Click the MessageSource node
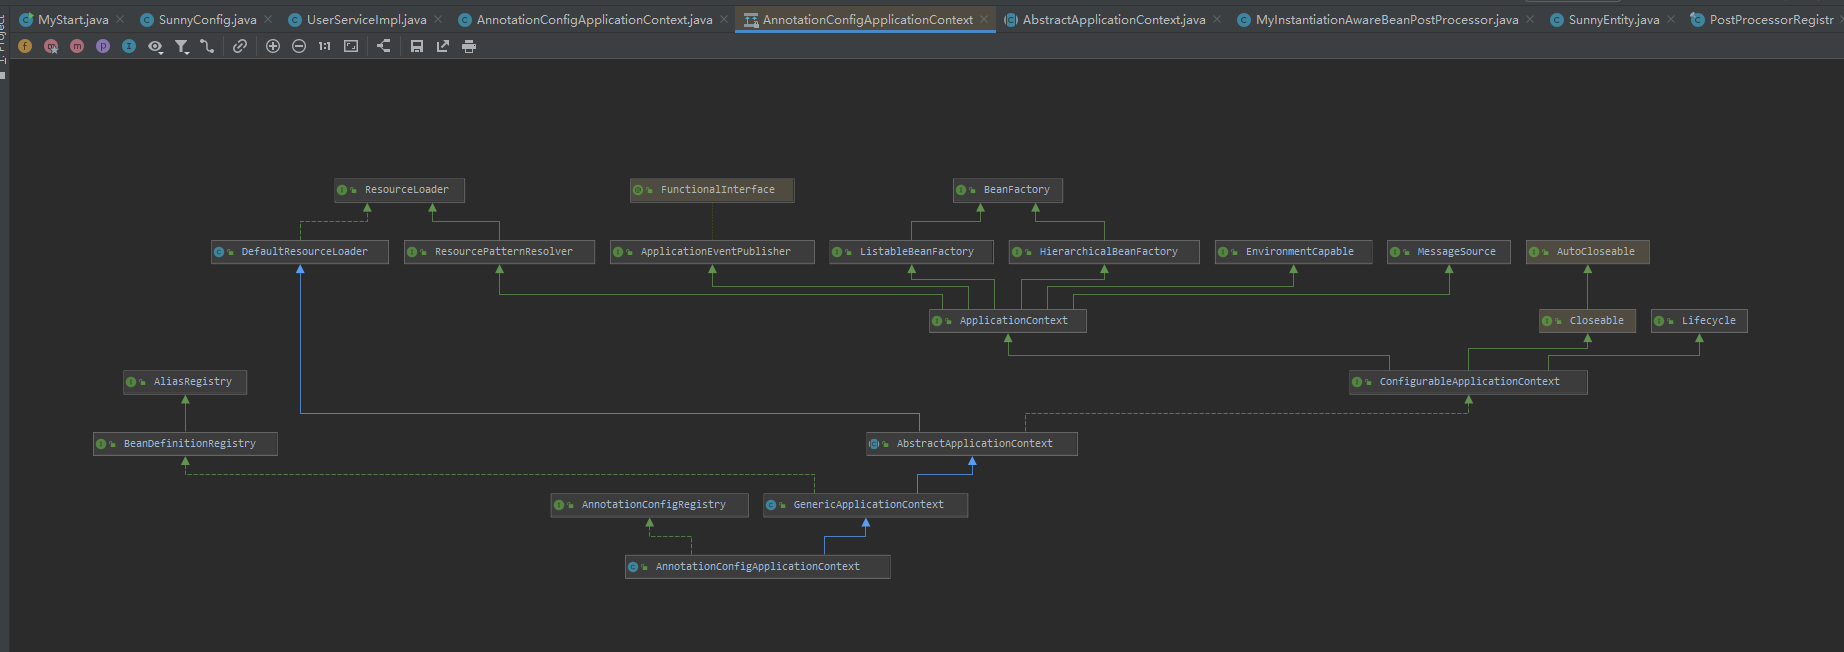 pyautogui.click(x=1449, y=252)
